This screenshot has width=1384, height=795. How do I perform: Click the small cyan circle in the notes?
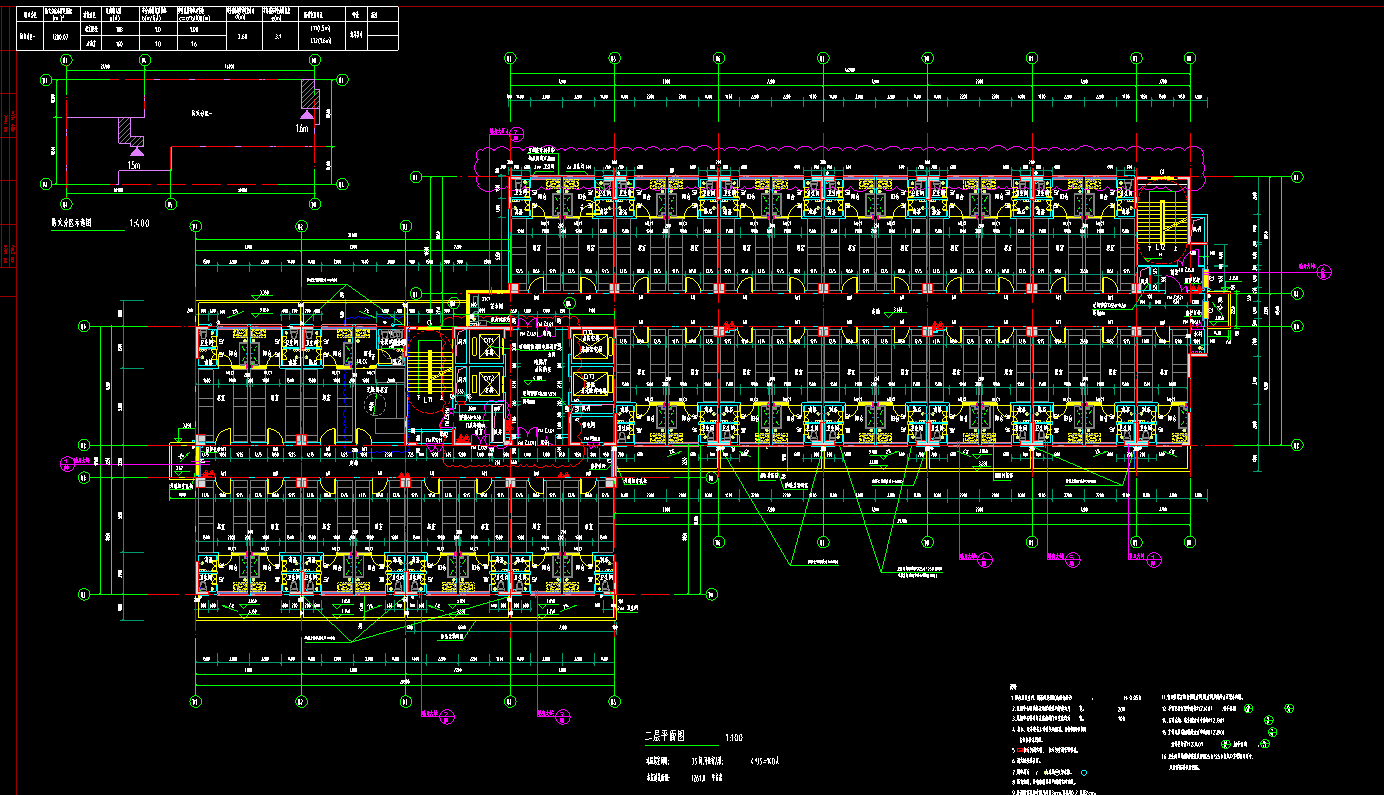click(1083, 772)
